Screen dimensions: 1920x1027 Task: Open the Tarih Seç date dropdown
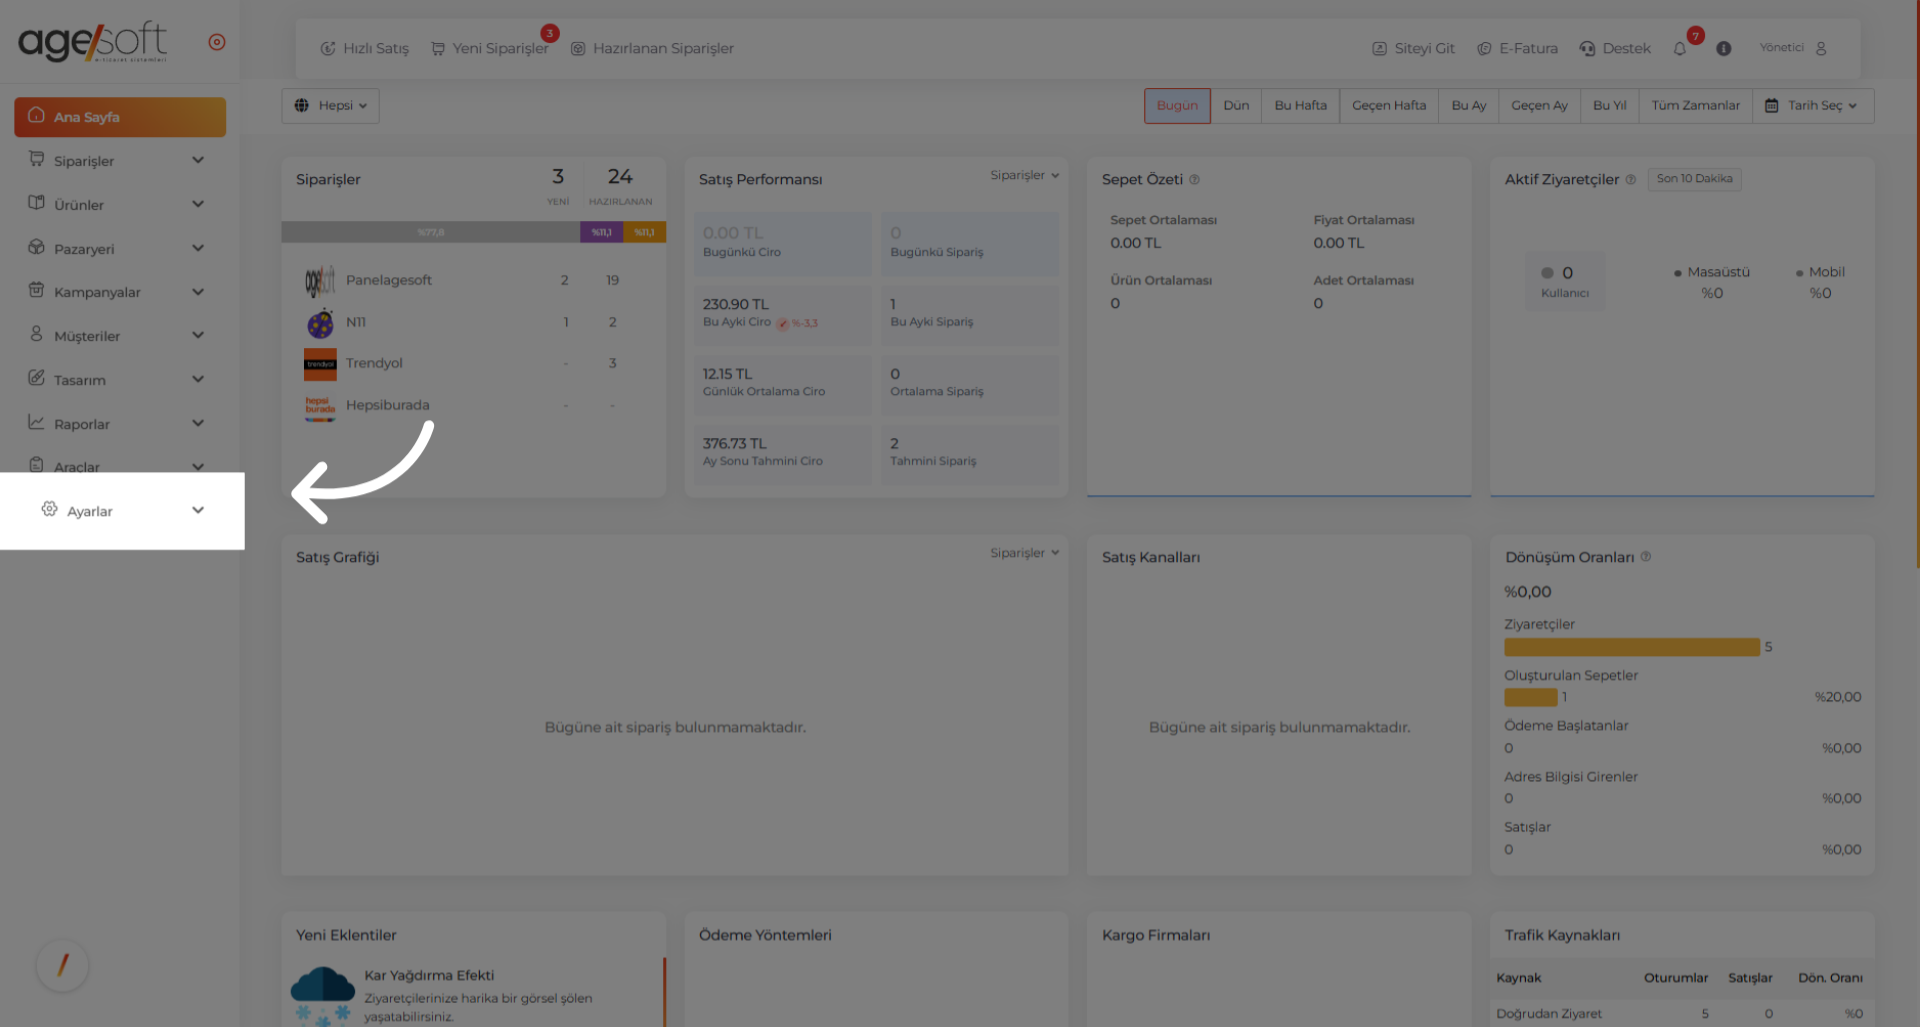point(1812,106)
